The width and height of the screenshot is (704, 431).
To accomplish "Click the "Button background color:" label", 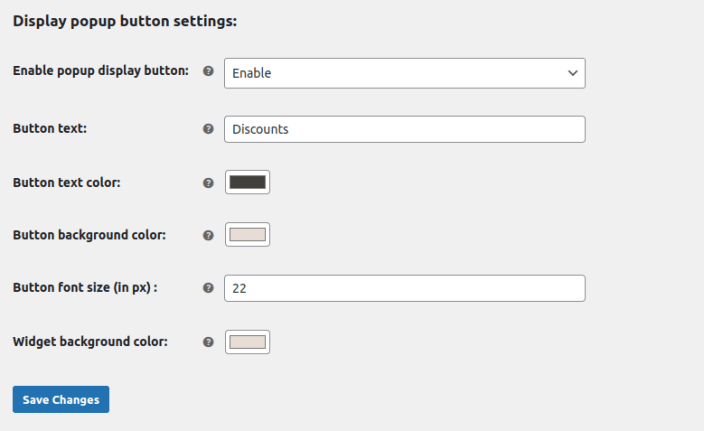I will [x=89, y=235].
